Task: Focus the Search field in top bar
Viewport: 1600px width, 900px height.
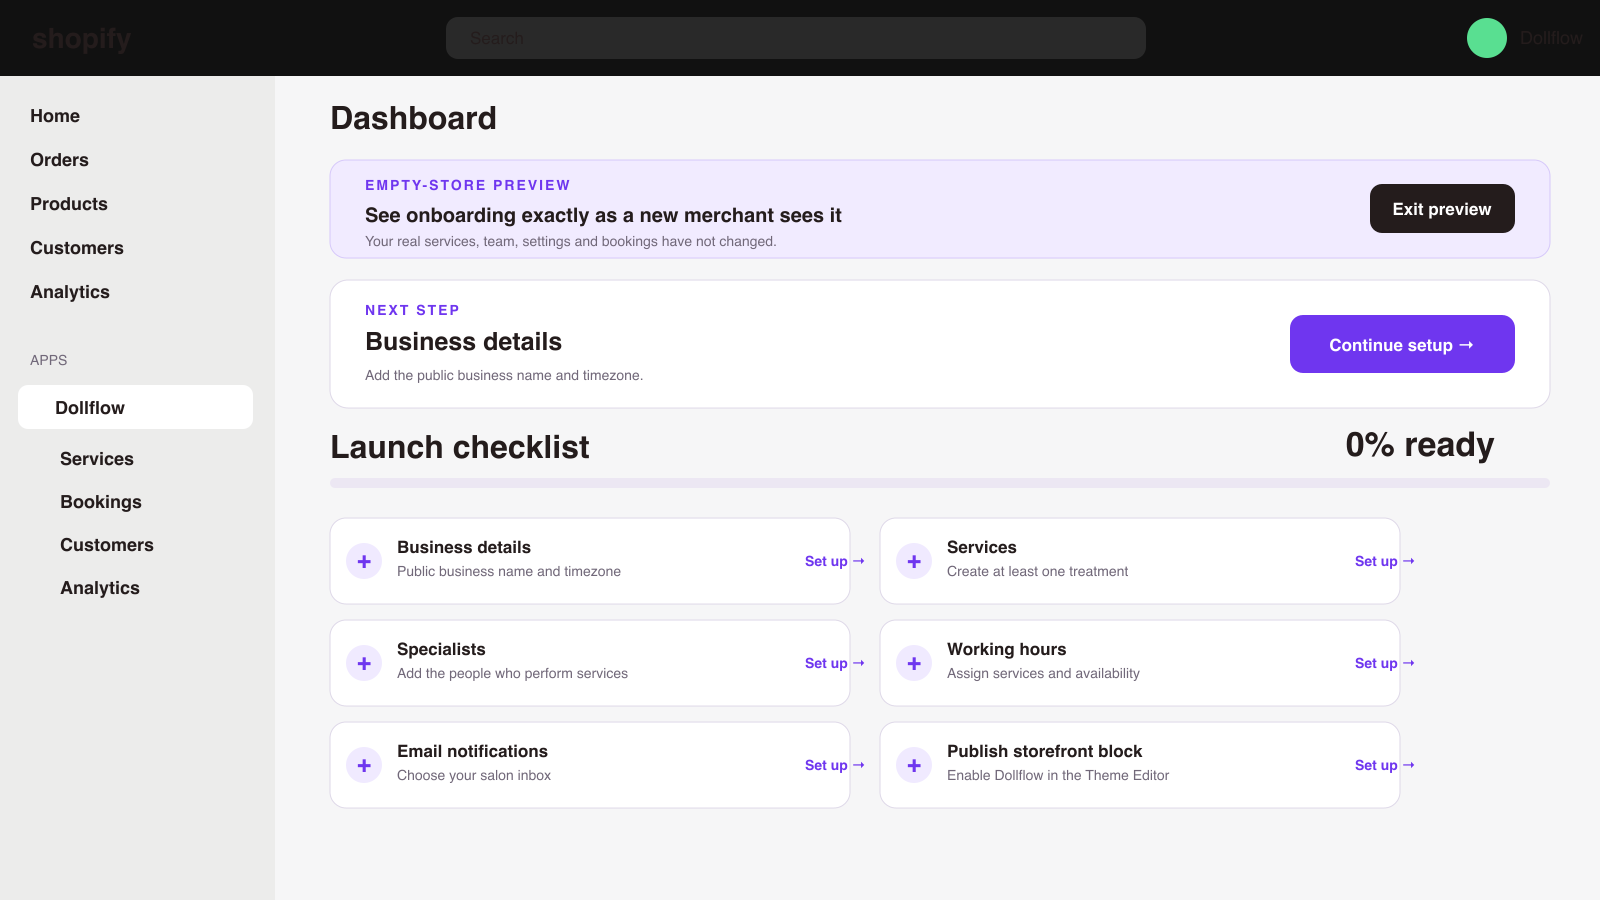Action: click(x=796, y=38)
